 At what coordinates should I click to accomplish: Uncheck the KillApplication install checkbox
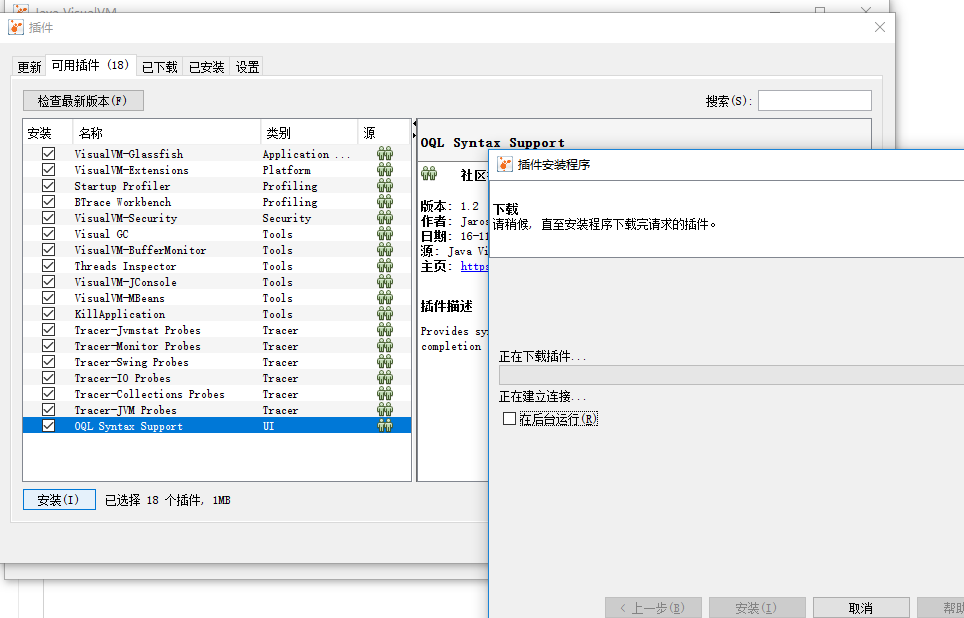pos(49,314)
